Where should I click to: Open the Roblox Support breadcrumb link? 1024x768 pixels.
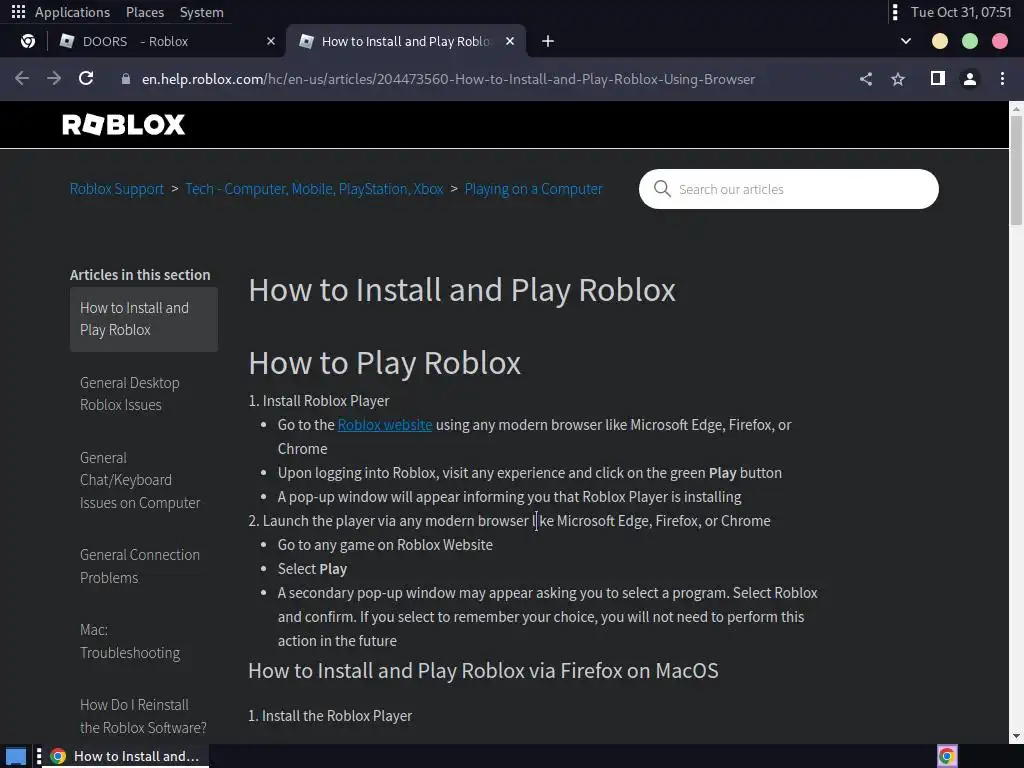[x=117, y=189]
